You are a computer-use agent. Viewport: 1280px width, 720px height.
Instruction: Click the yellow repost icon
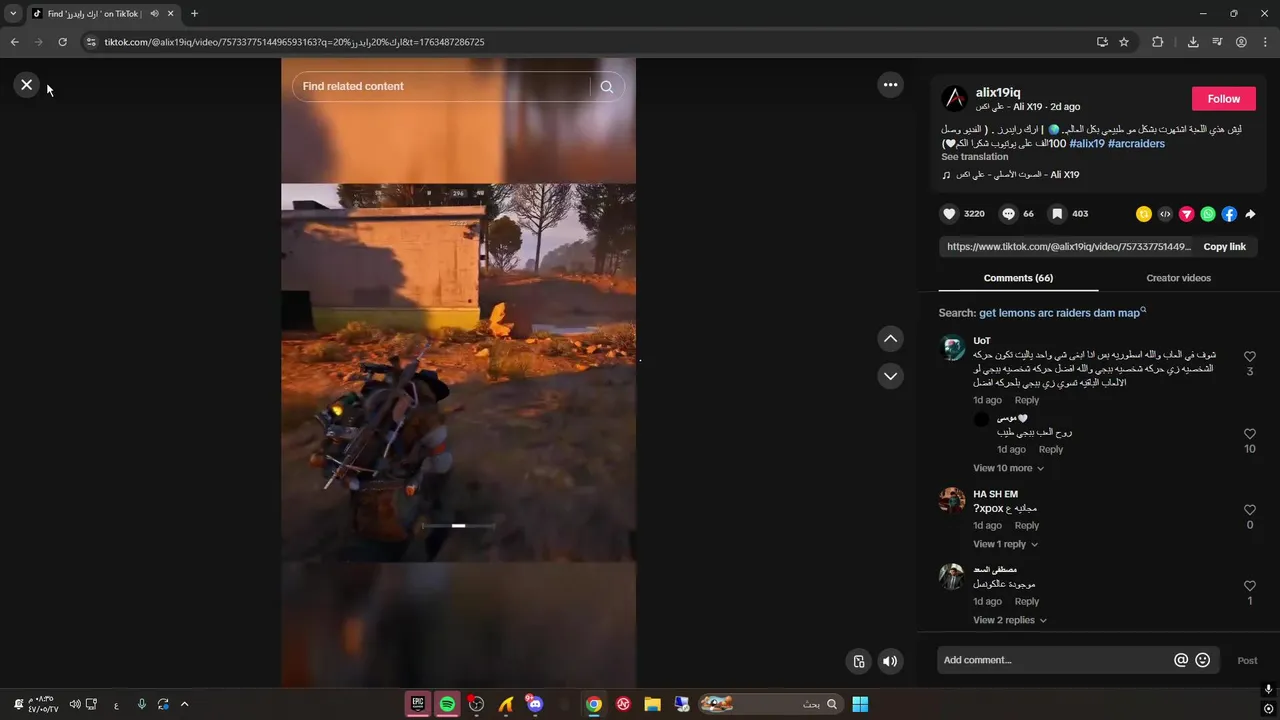[x=1144, y=214]
